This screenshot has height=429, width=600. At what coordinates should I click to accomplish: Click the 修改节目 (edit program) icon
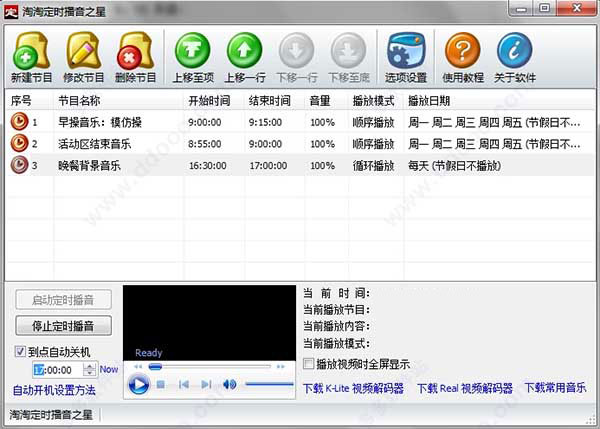[x=83, y=51]
